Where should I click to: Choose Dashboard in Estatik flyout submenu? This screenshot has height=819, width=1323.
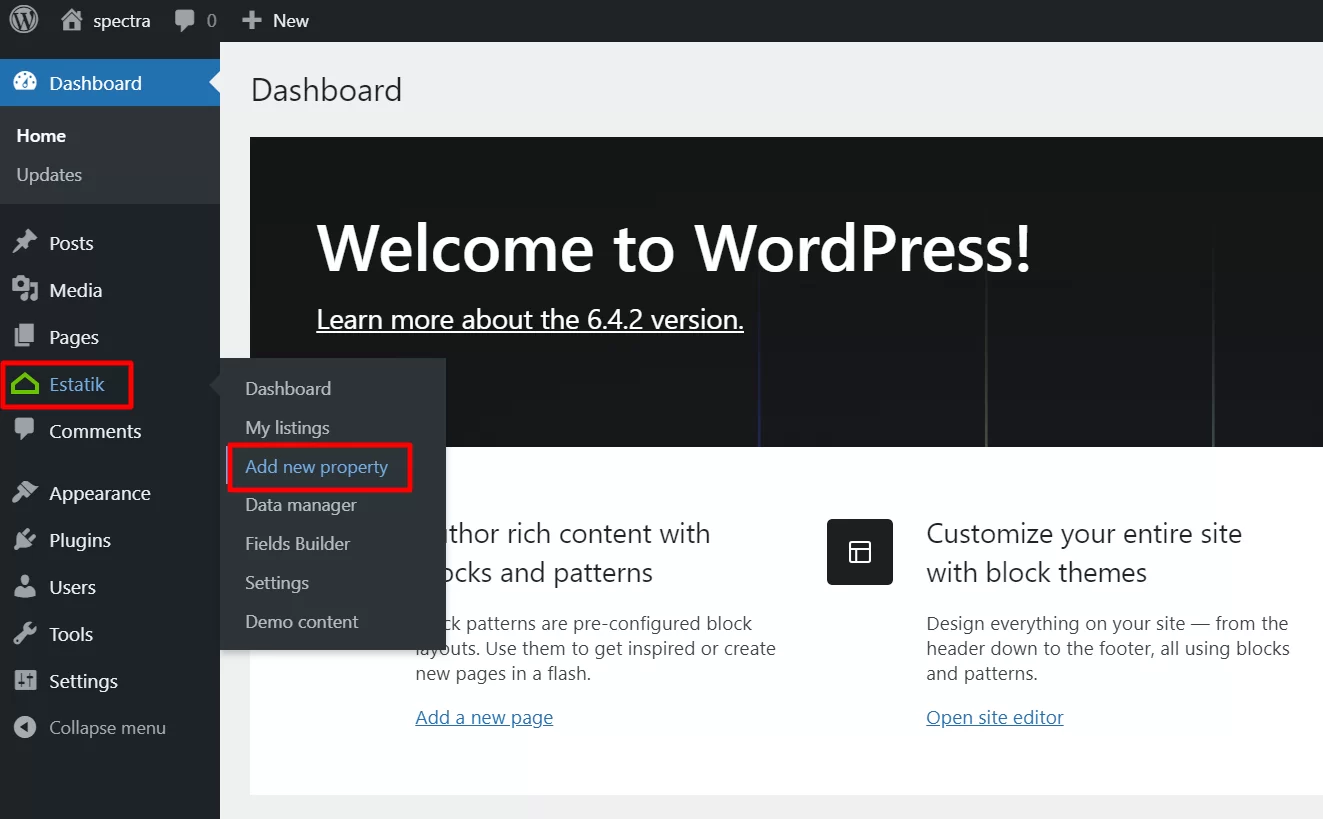pos(288,389)
